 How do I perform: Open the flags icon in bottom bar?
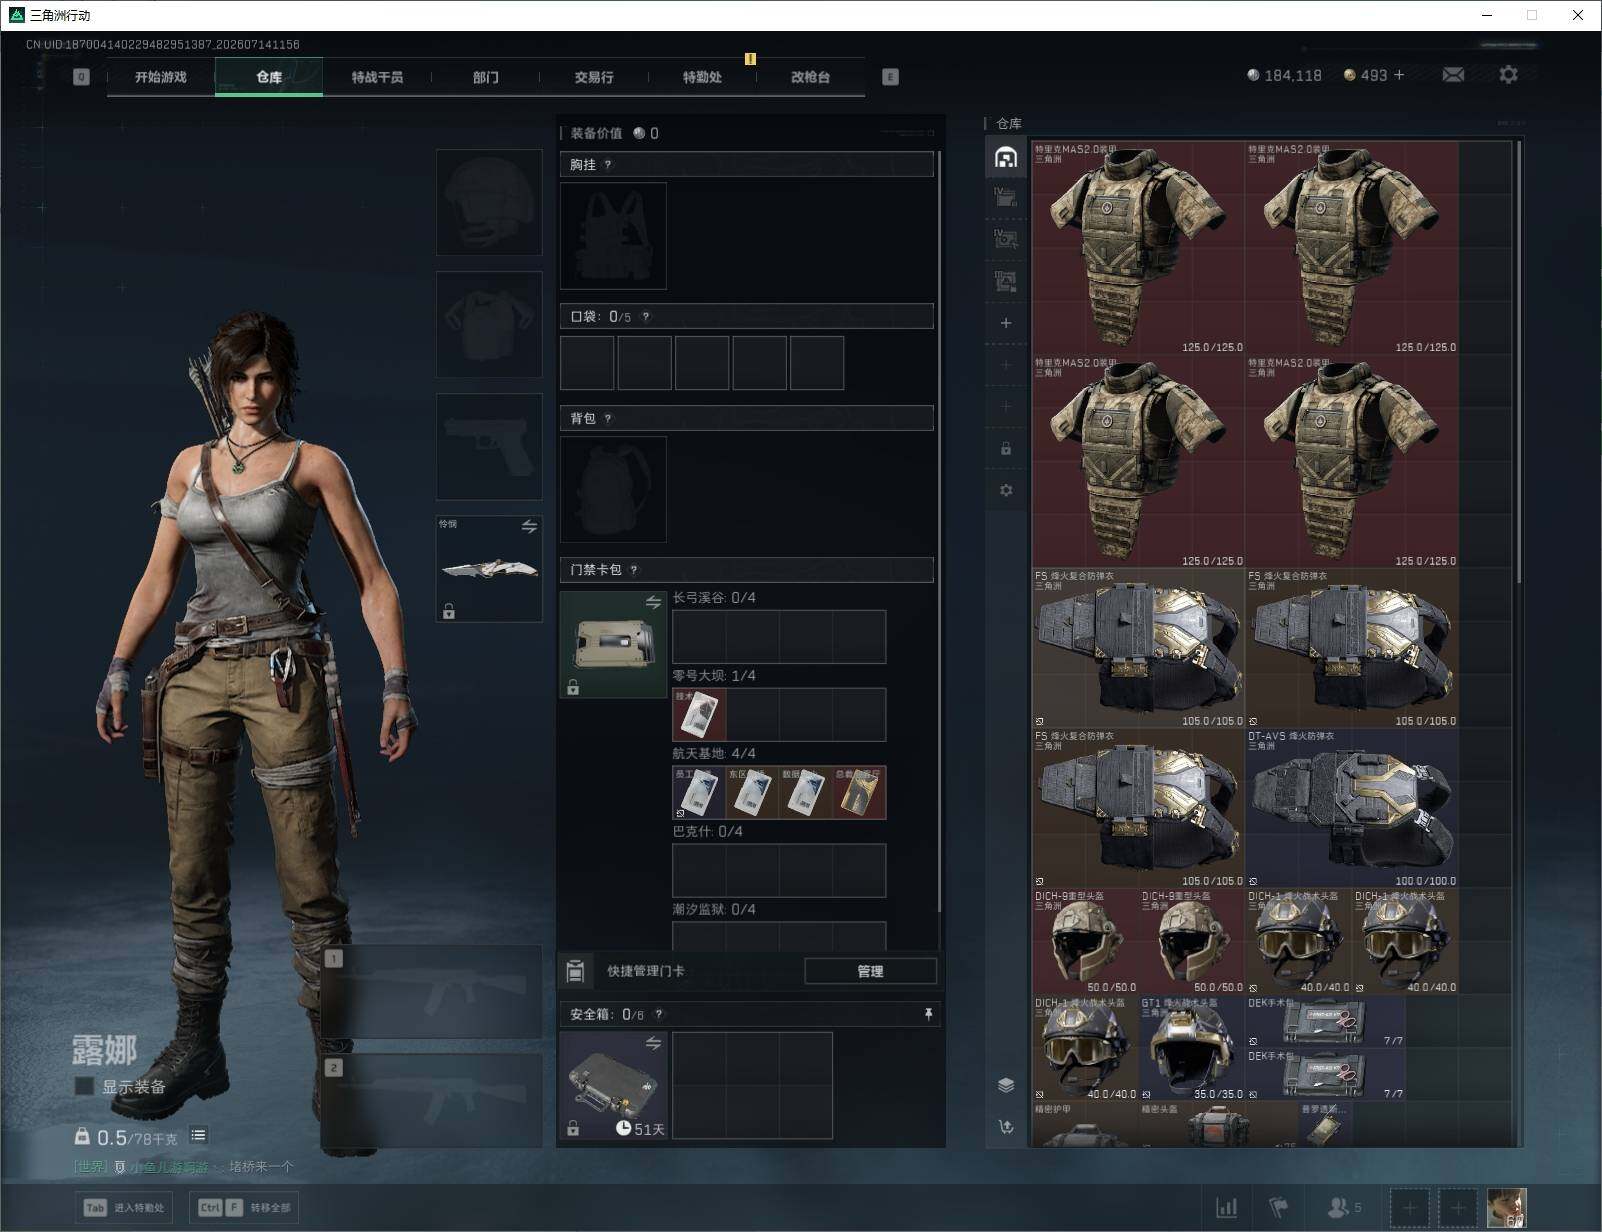(1278, 1208)
